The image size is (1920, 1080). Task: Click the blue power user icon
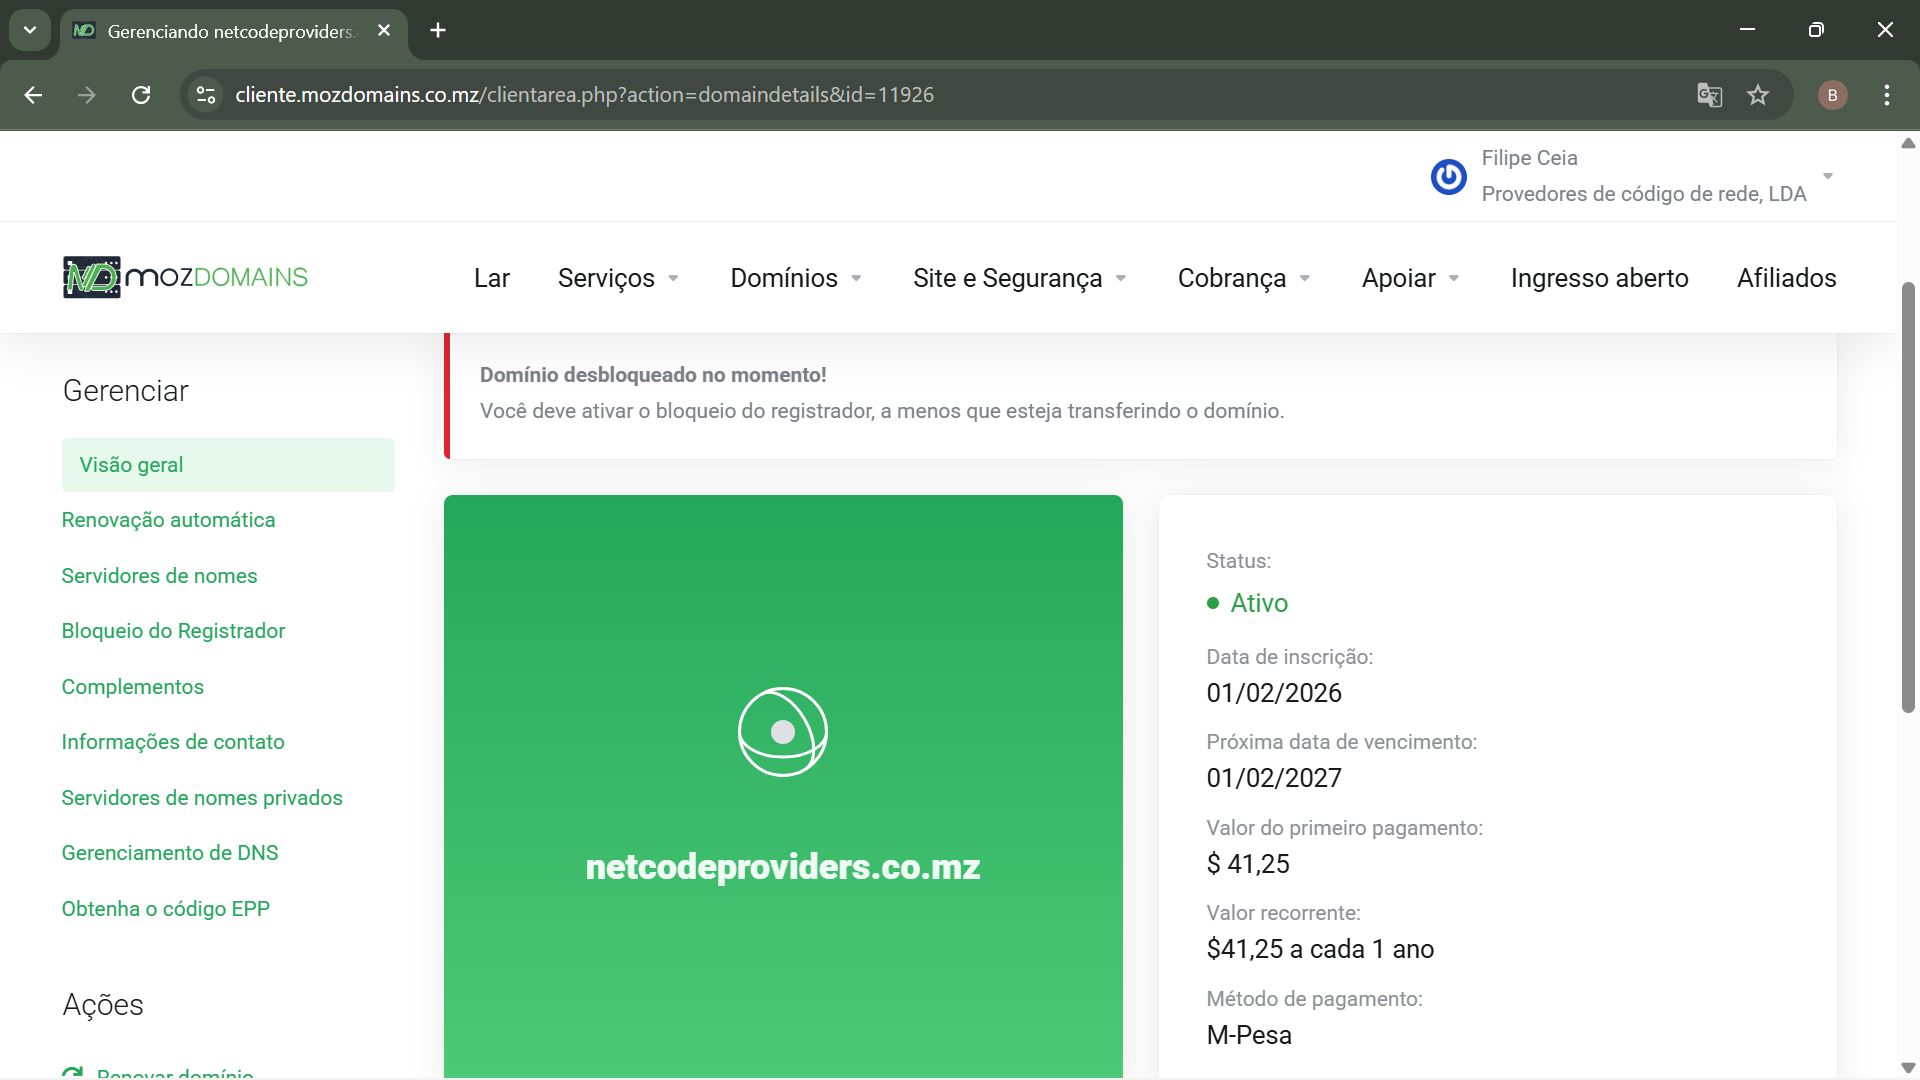coord(1448,177)
